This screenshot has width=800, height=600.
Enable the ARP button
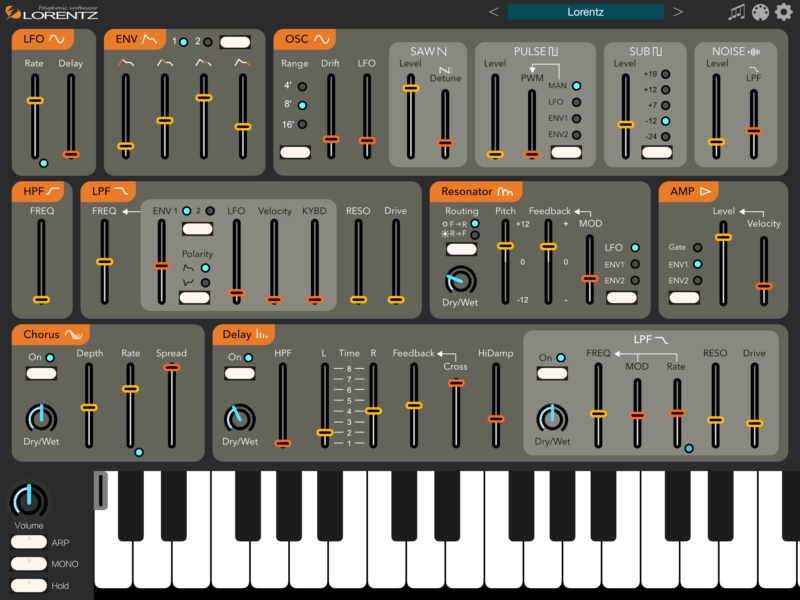pos(27,540)
